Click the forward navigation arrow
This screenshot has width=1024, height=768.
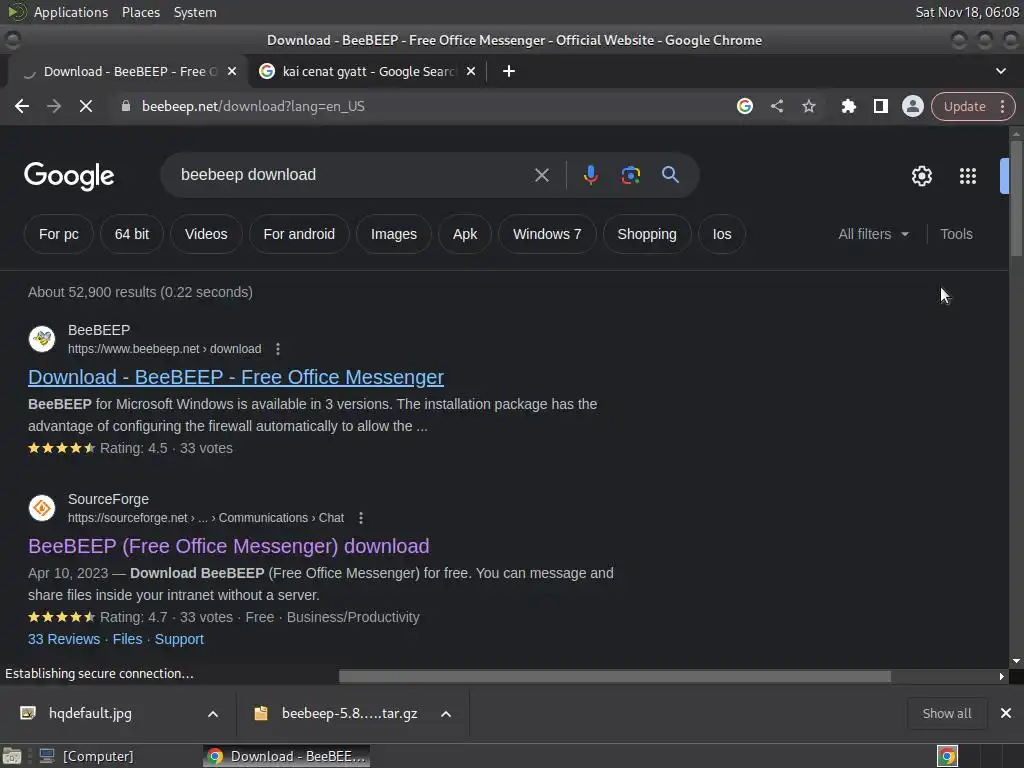point(54,106)
